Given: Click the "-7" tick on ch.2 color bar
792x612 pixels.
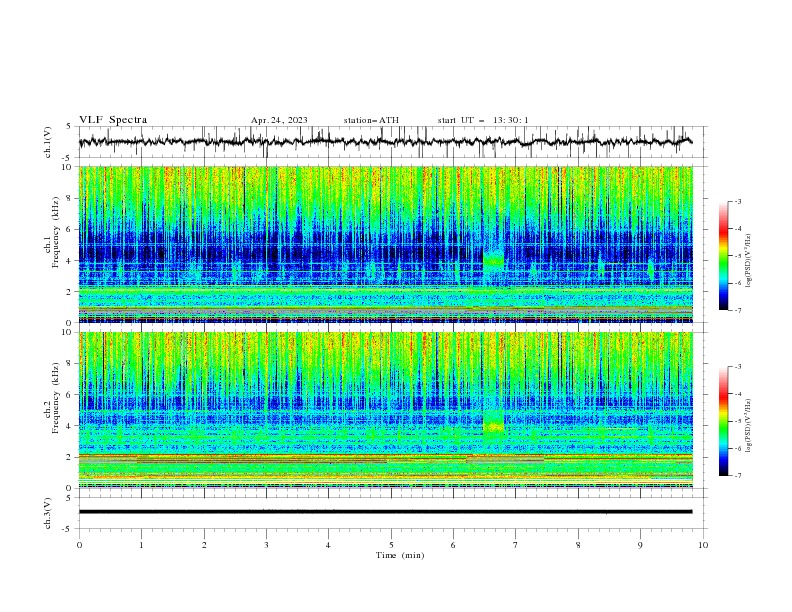Looking at the screenshot, I should 737,476.
